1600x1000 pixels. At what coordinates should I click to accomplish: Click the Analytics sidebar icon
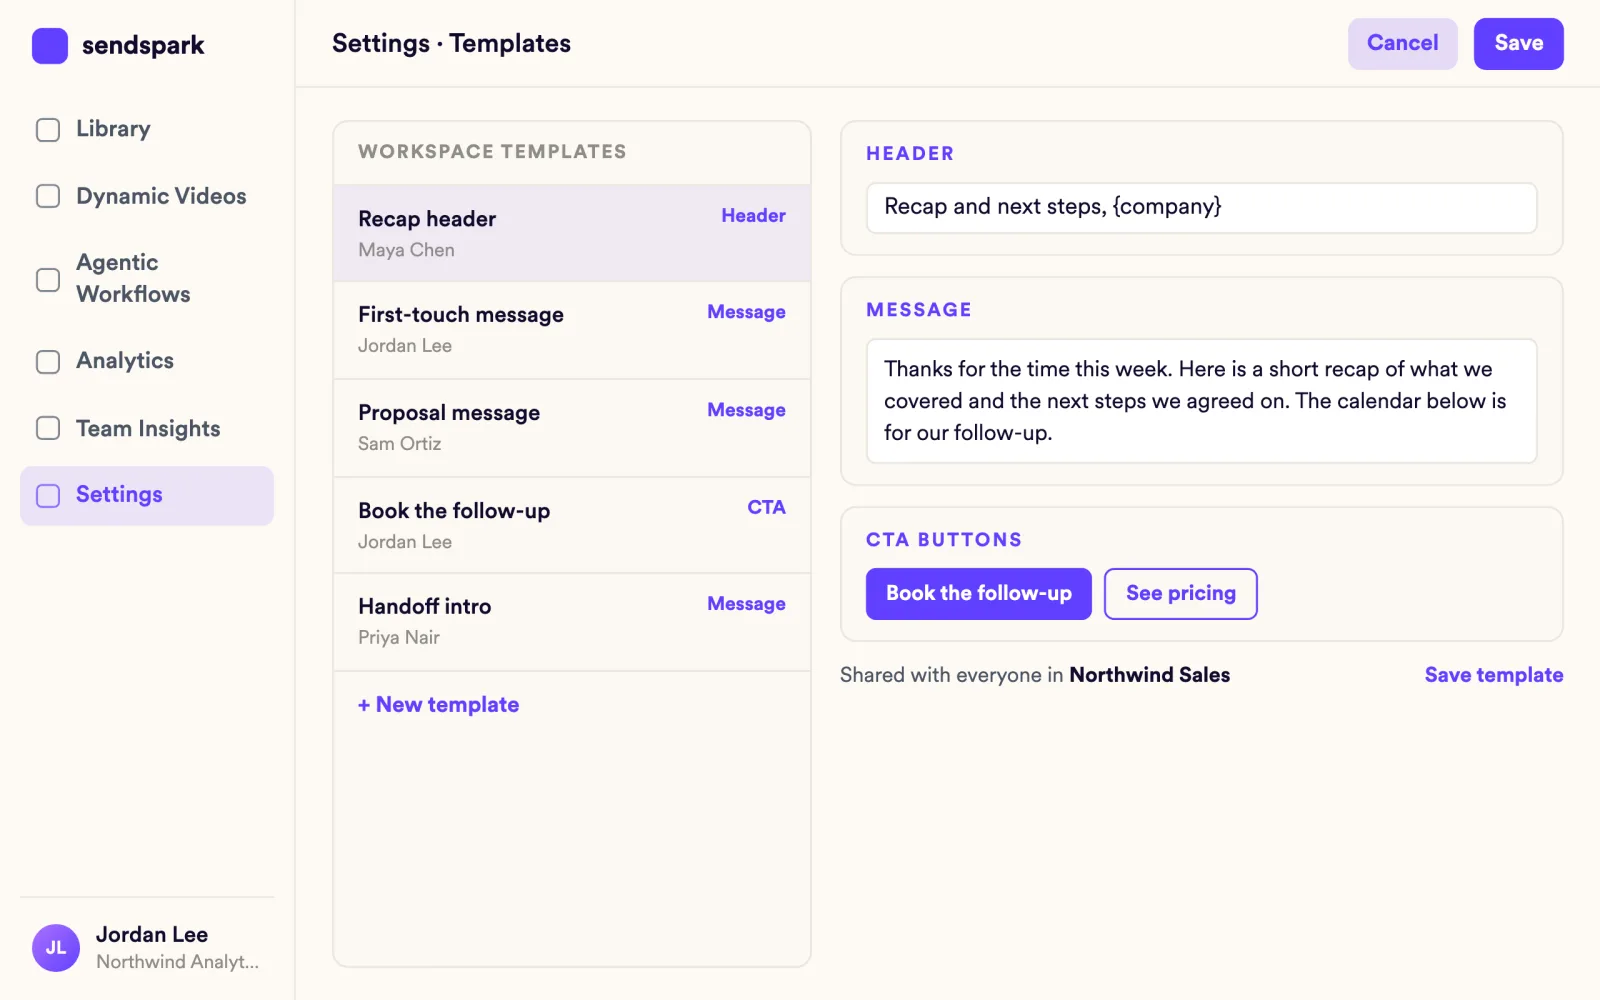48,362
